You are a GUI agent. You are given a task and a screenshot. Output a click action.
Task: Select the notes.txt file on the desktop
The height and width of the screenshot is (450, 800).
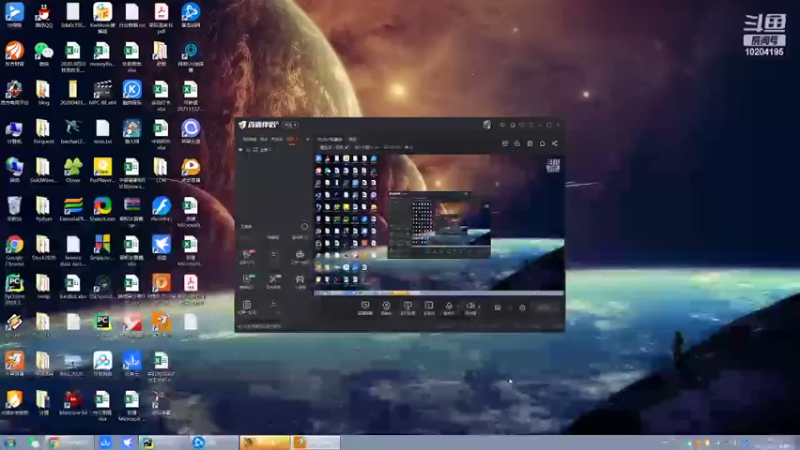[x=103, y=131]
